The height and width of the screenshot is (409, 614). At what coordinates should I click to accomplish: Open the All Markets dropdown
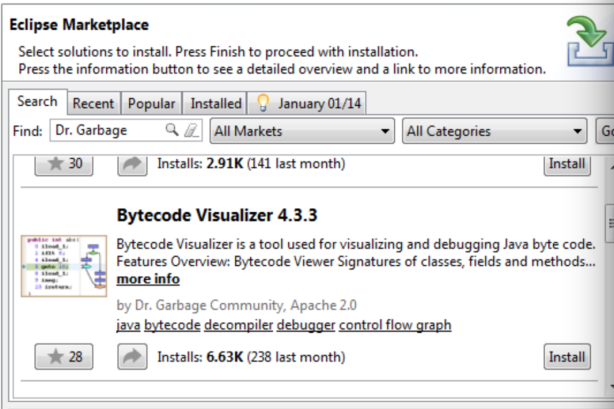click(302, 131)
